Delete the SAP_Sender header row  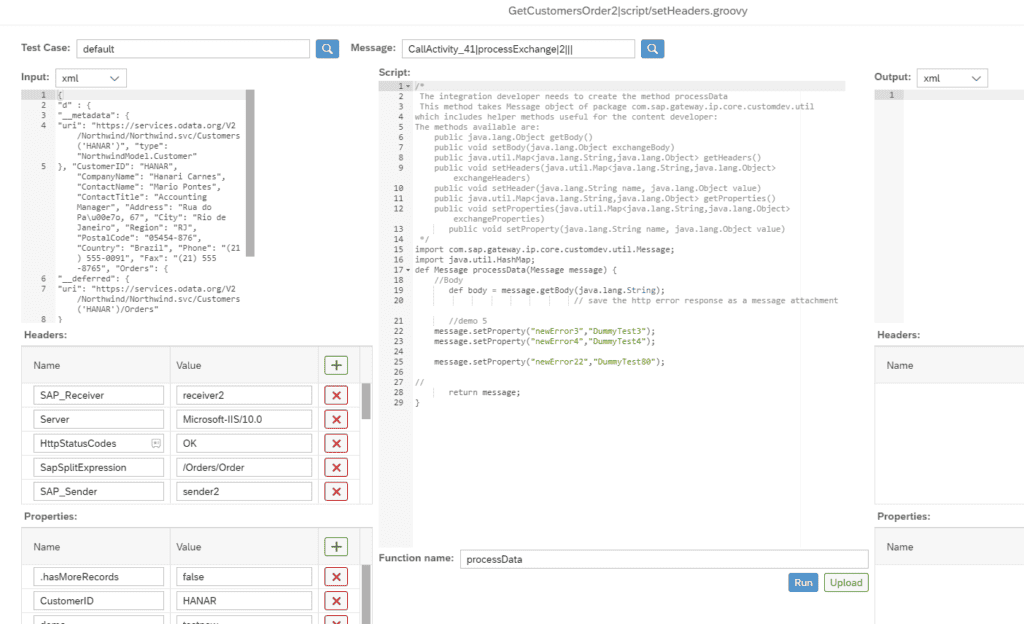click(x=336, y=491)
